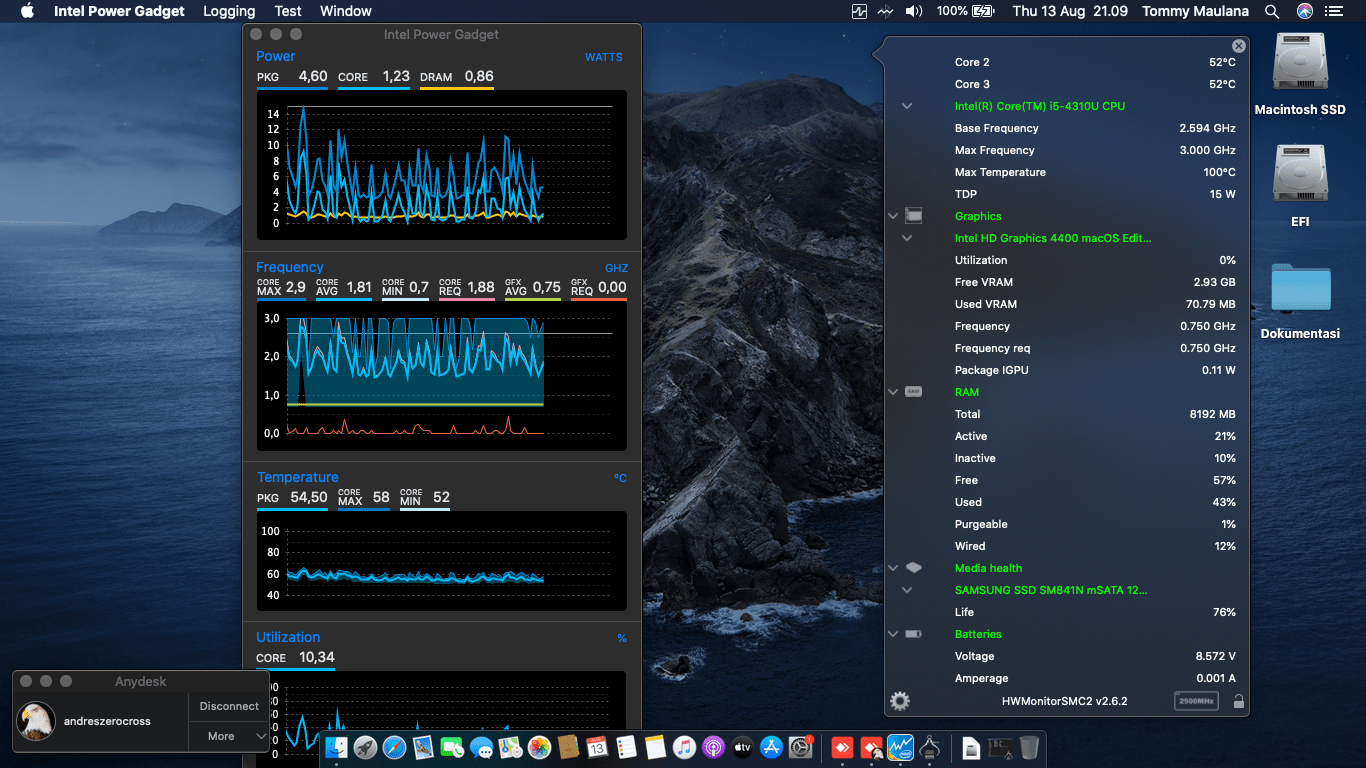Open the Test menu

(288, 11)
